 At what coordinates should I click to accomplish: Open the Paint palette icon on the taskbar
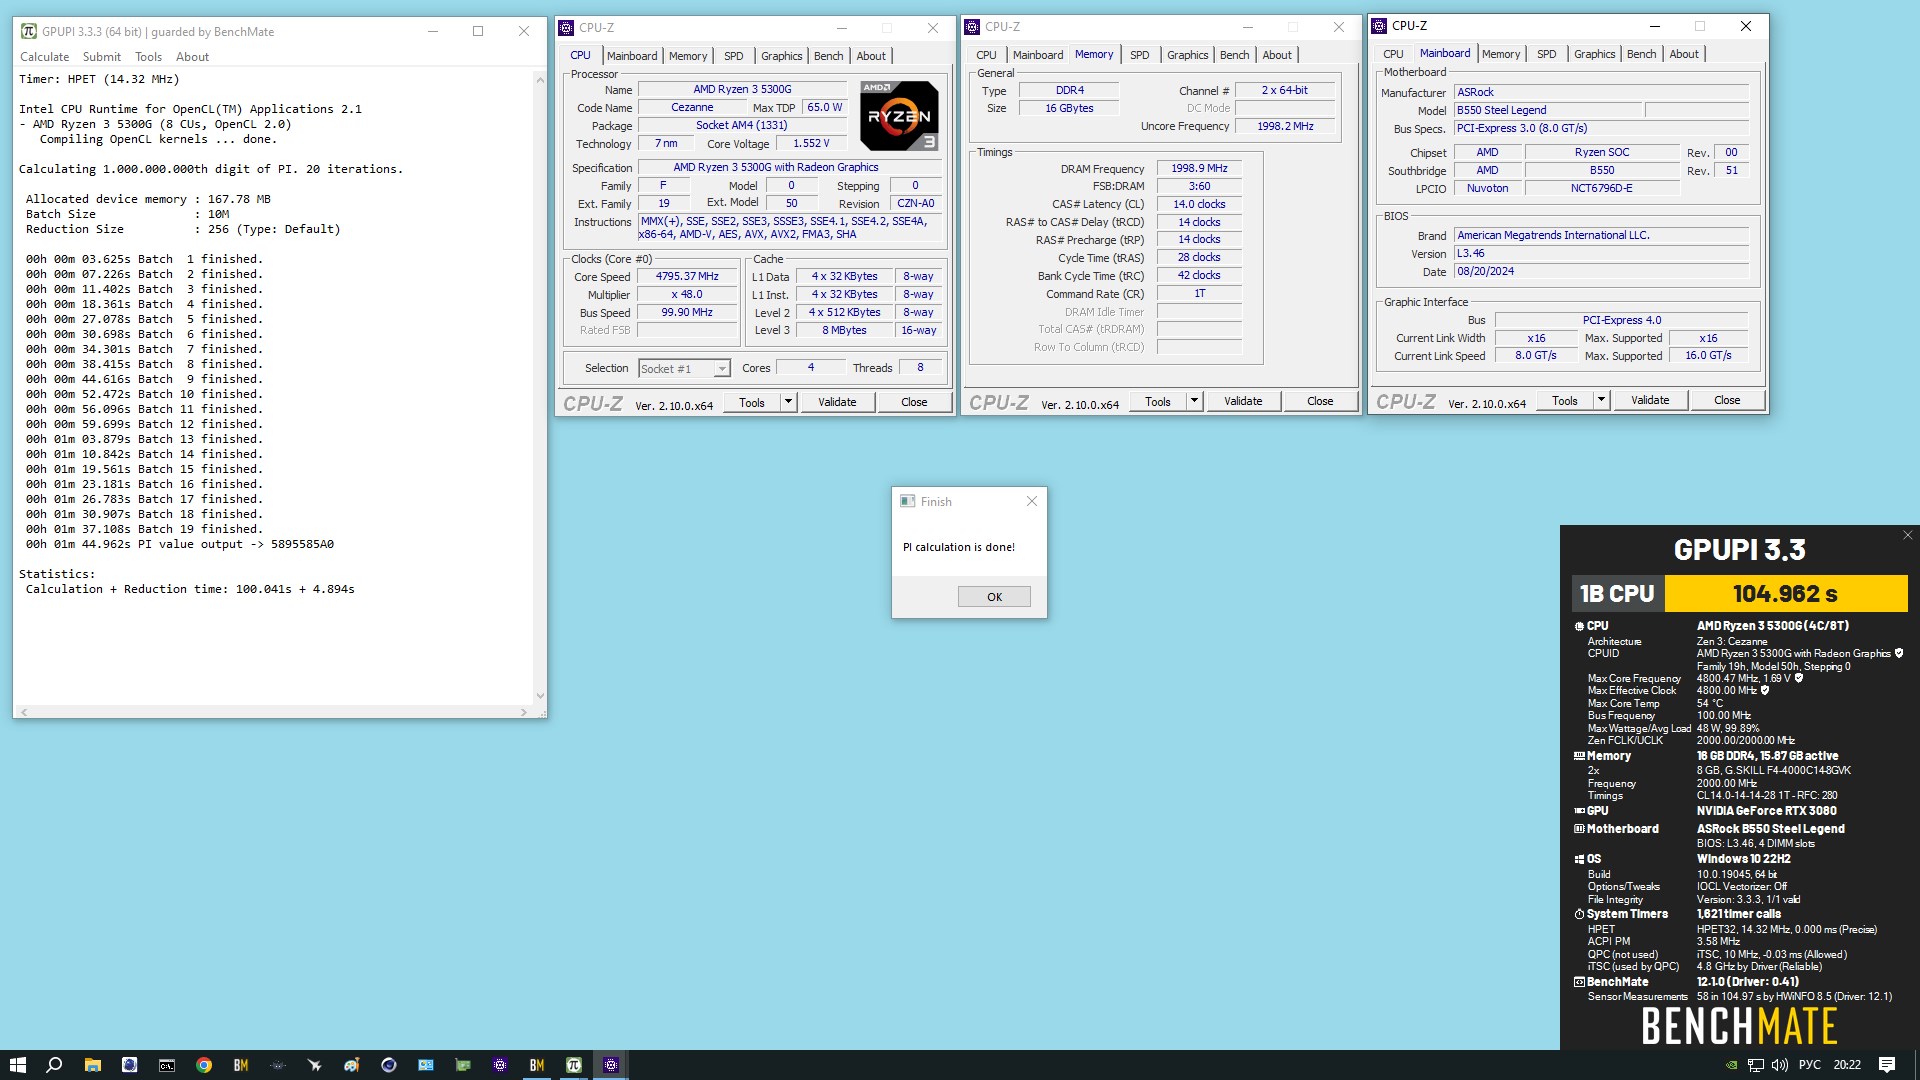[x=352, y=1065]
